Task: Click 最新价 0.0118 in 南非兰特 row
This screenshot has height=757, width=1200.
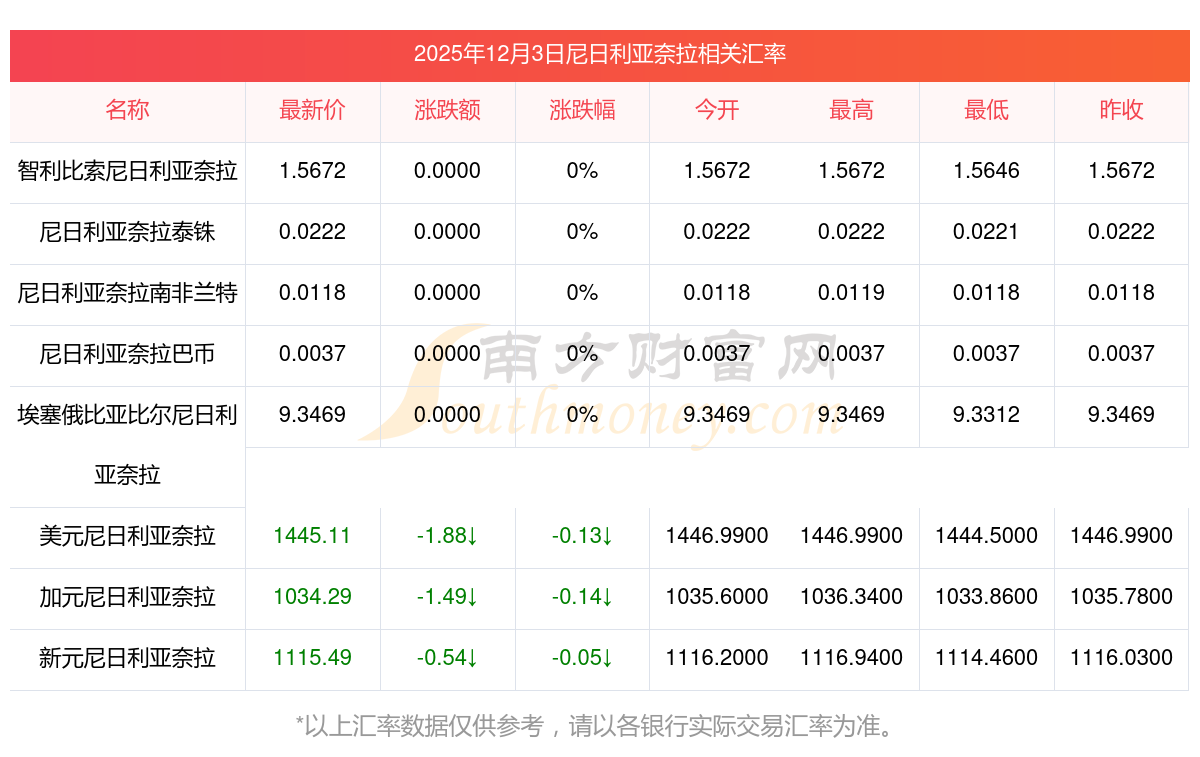Action: pos(312,293)
